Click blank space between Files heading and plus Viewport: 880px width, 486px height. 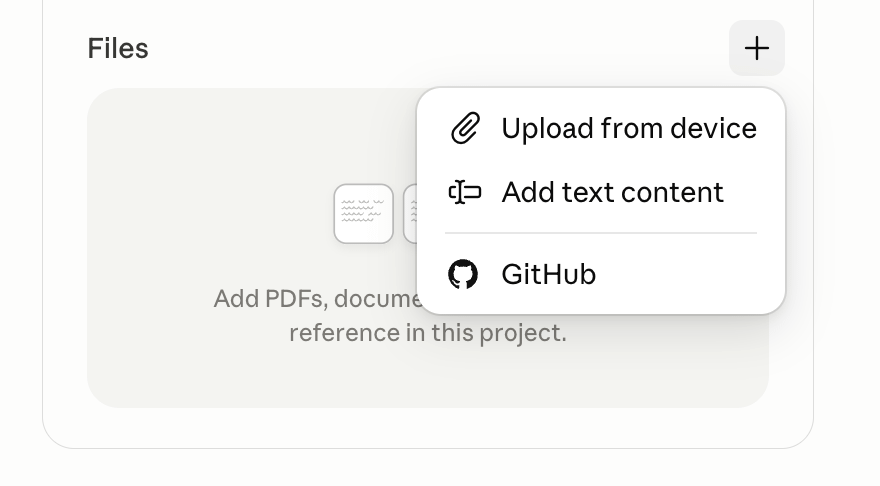click(438, 48)
